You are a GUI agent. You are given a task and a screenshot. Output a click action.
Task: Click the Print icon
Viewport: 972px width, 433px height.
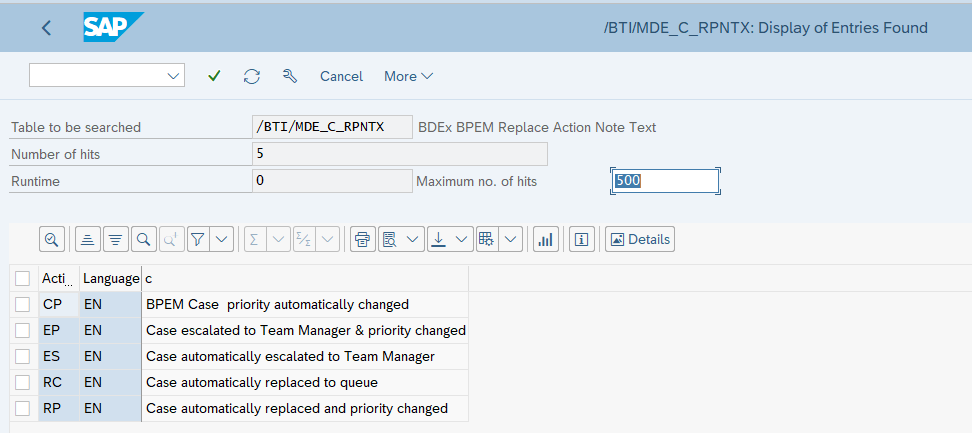[x=363, y=240]
